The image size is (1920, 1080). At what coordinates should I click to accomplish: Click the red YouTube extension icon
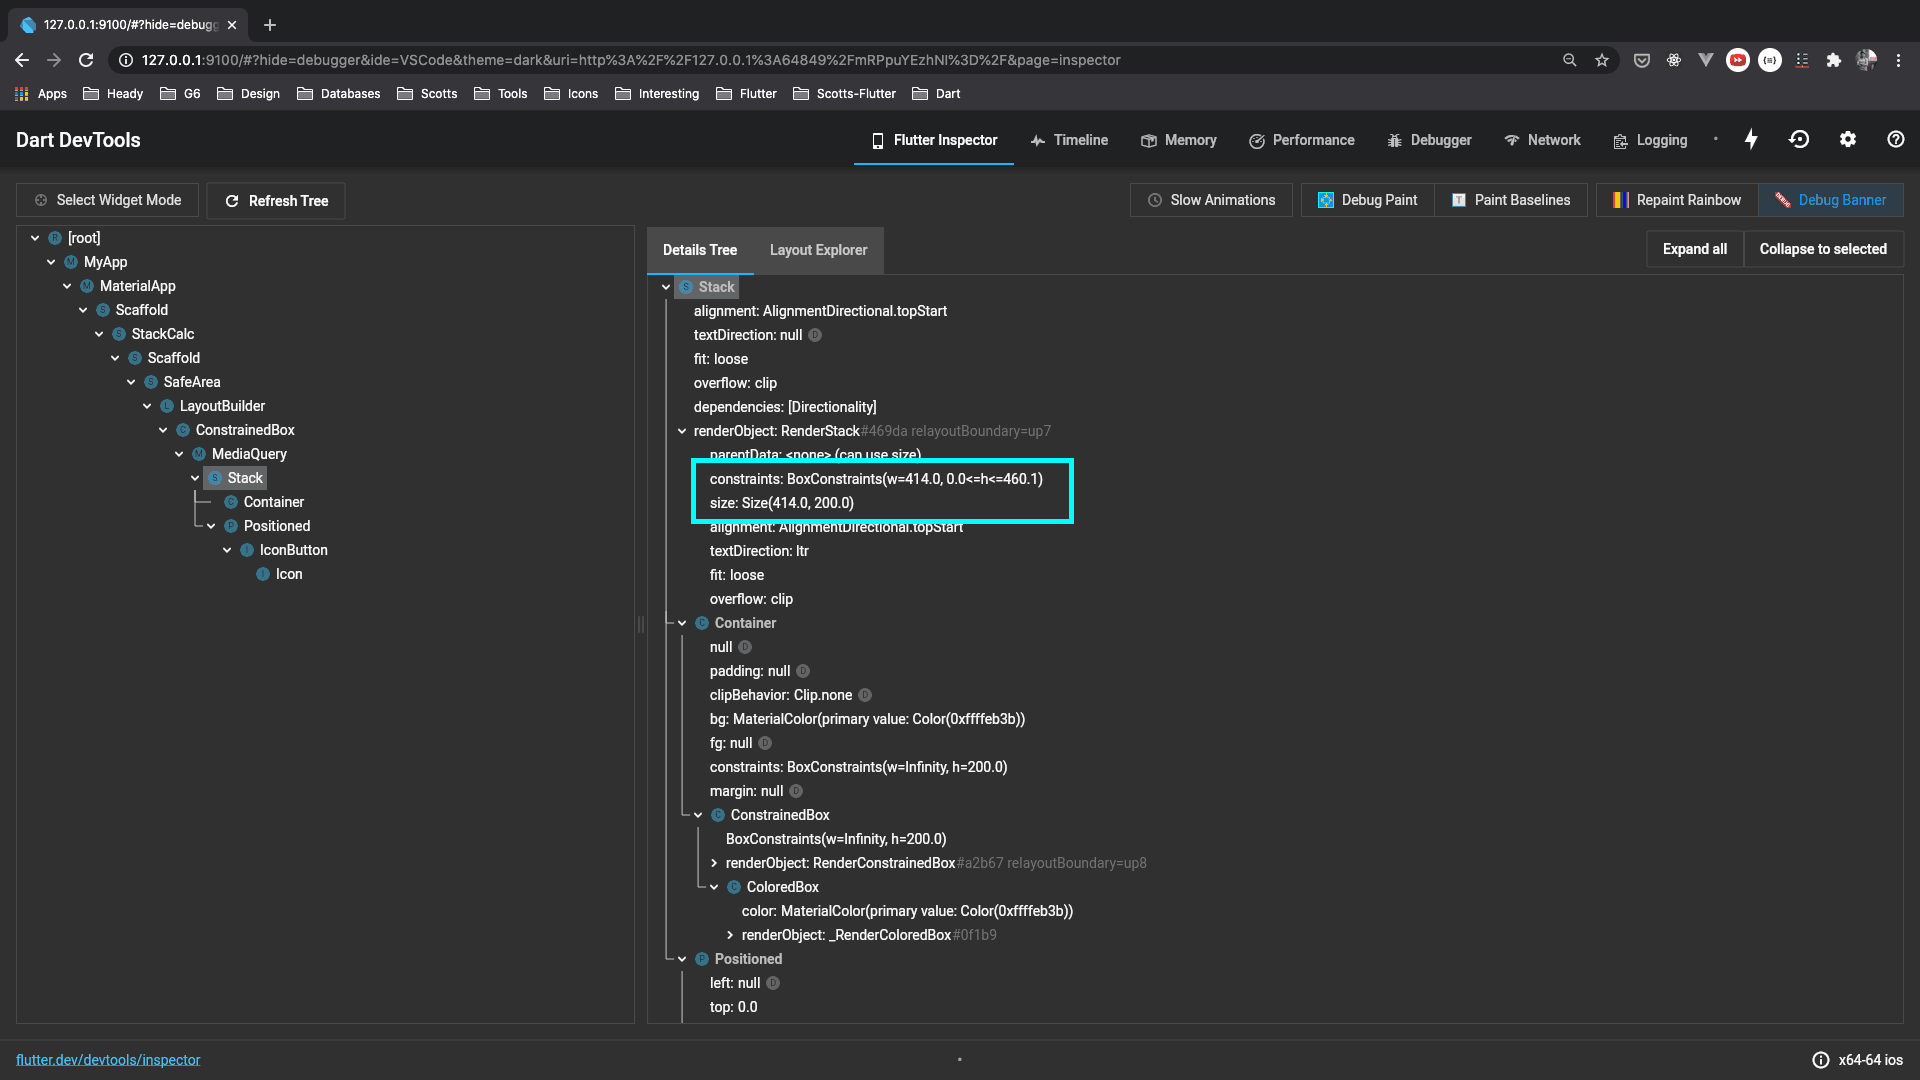(1738, 60)
